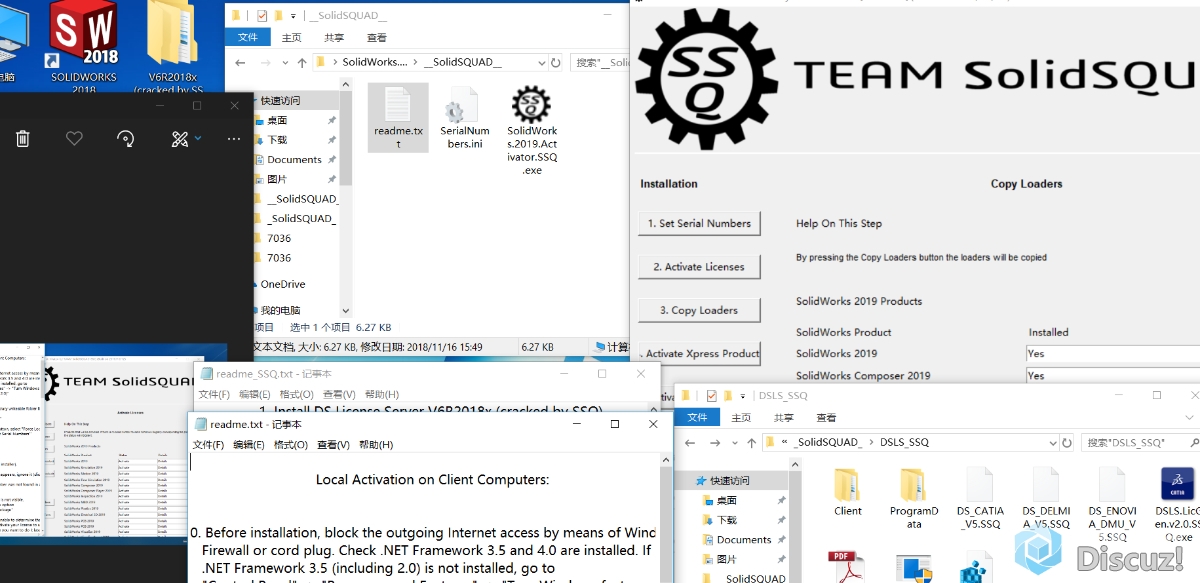1200x583 pixels.
Task: Select SolidWorks.2019.Activator.SSQ.exe file
Action: tap(532, 130)
